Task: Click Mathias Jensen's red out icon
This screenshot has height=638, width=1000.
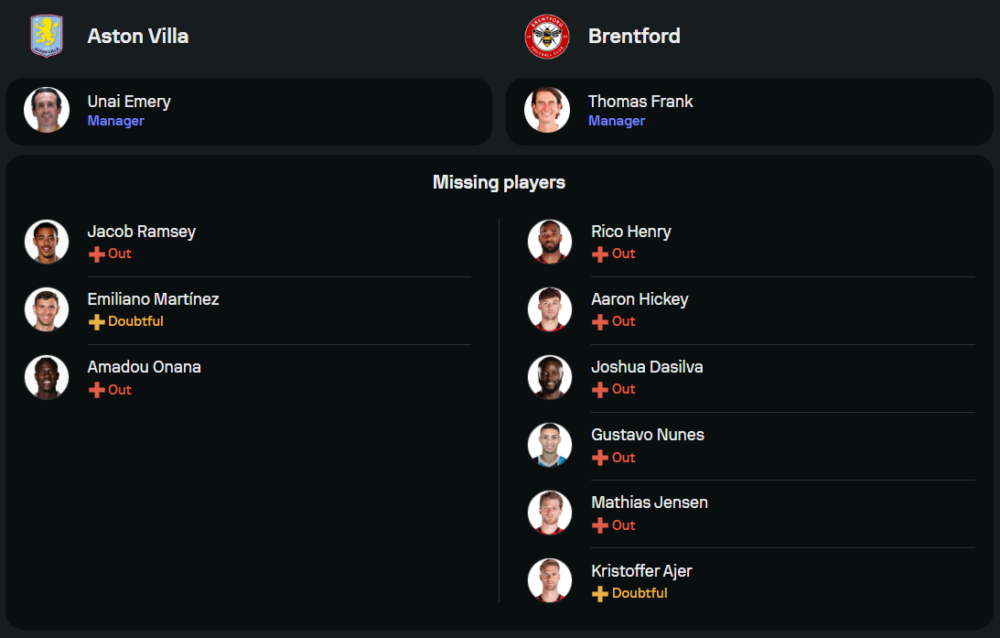Action: (600, 526)
